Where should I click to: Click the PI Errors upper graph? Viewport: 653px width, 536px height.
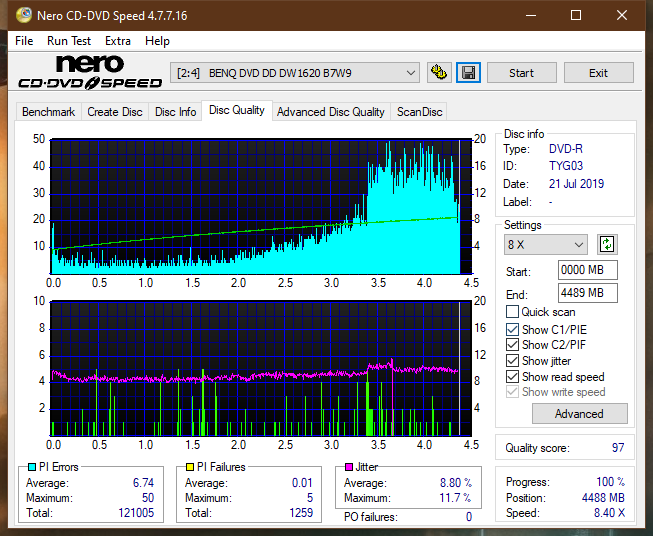click(261, 206)
